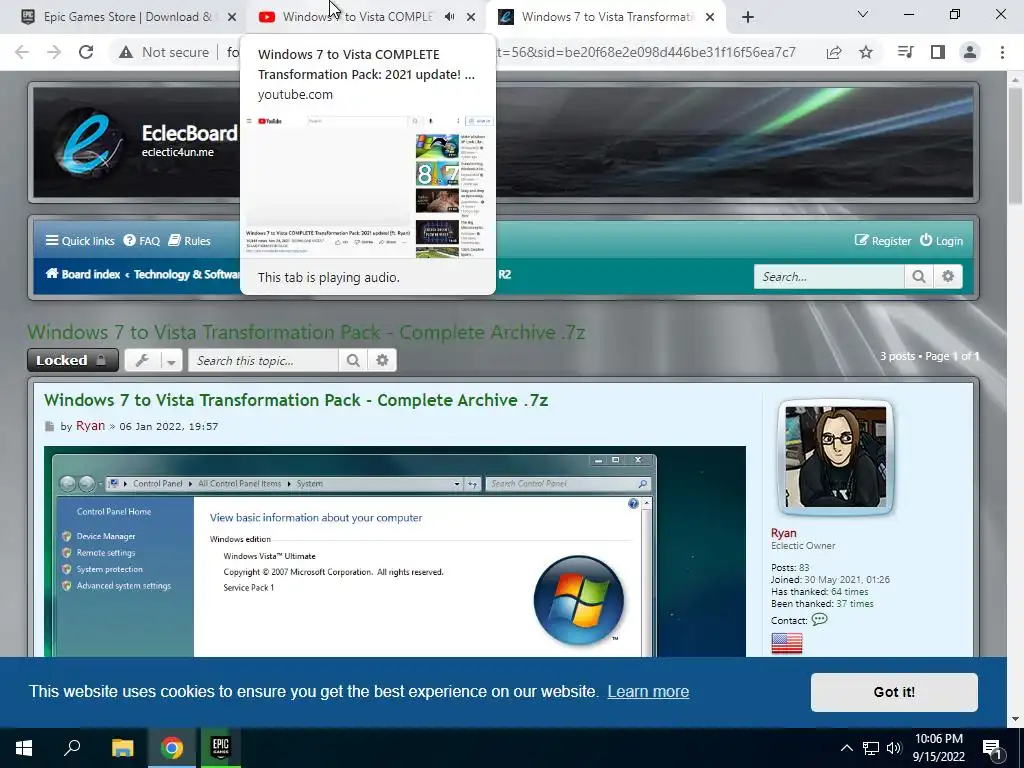Close the YouTube tab
This screenshot has width=1024, height=768.
[471, 18]
